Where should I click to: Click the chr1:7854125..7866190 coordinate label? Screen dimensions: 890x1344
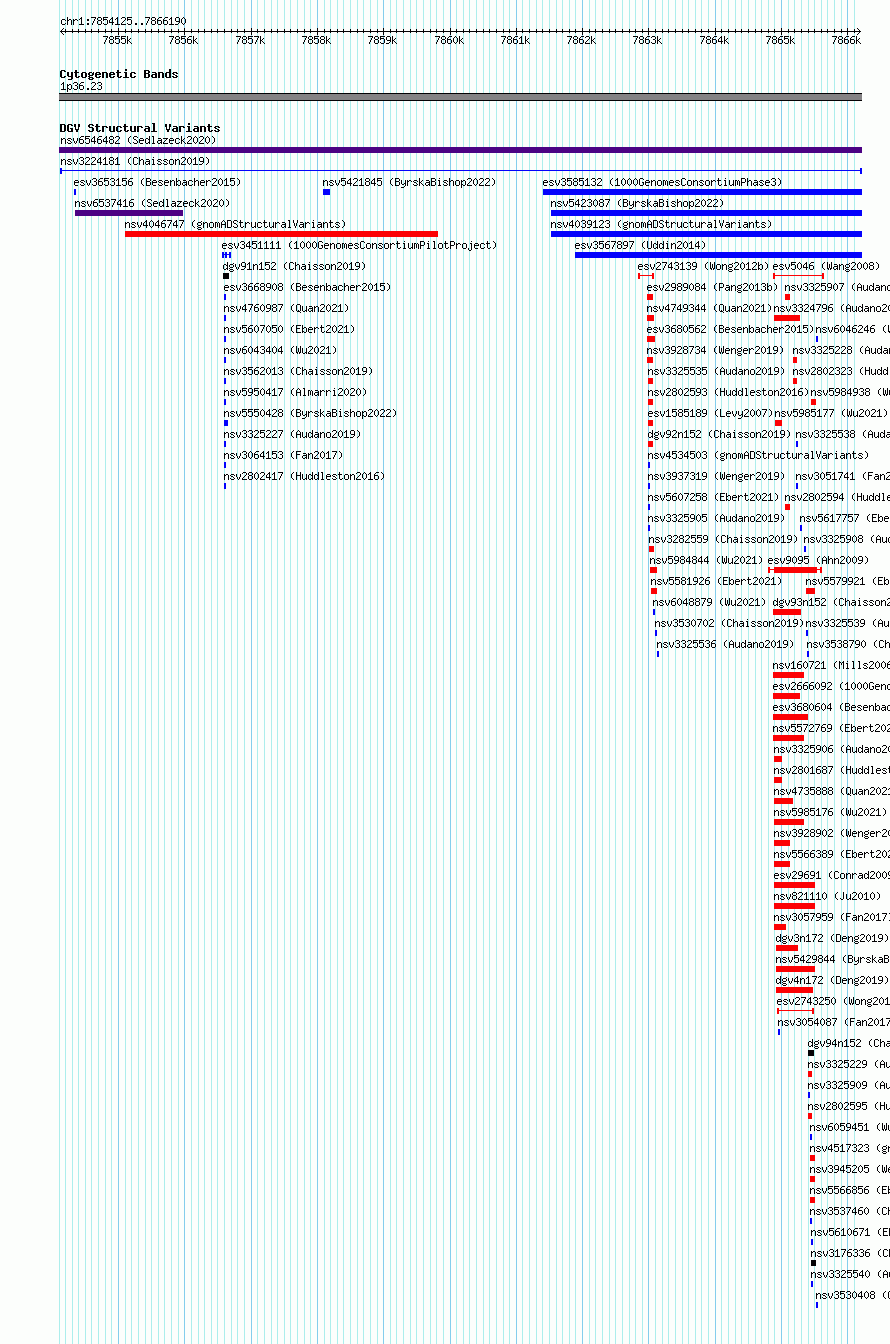tap(123, 21)
